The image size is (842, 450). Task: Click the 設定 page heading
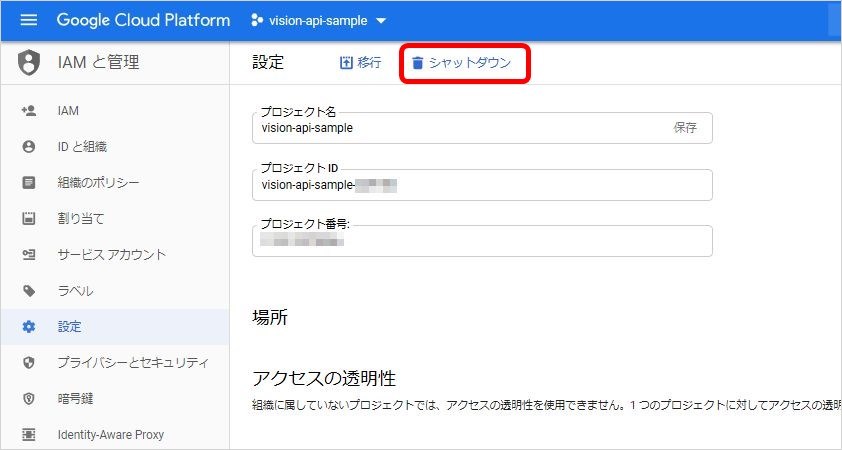coord(268,62)
